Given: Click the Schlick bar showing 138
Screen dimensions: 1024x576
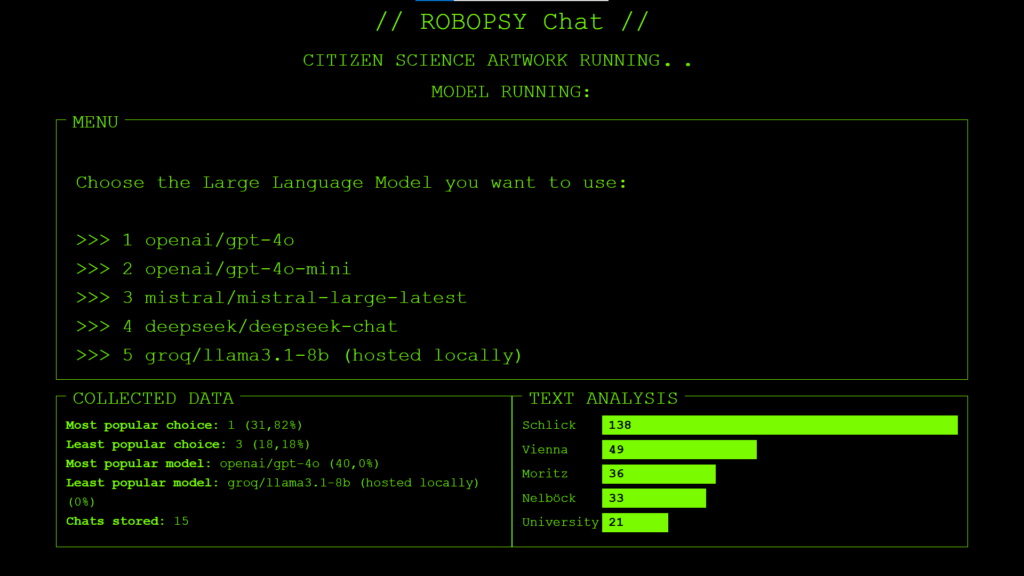Looking at the screenshot, I should tap(779, 425).
